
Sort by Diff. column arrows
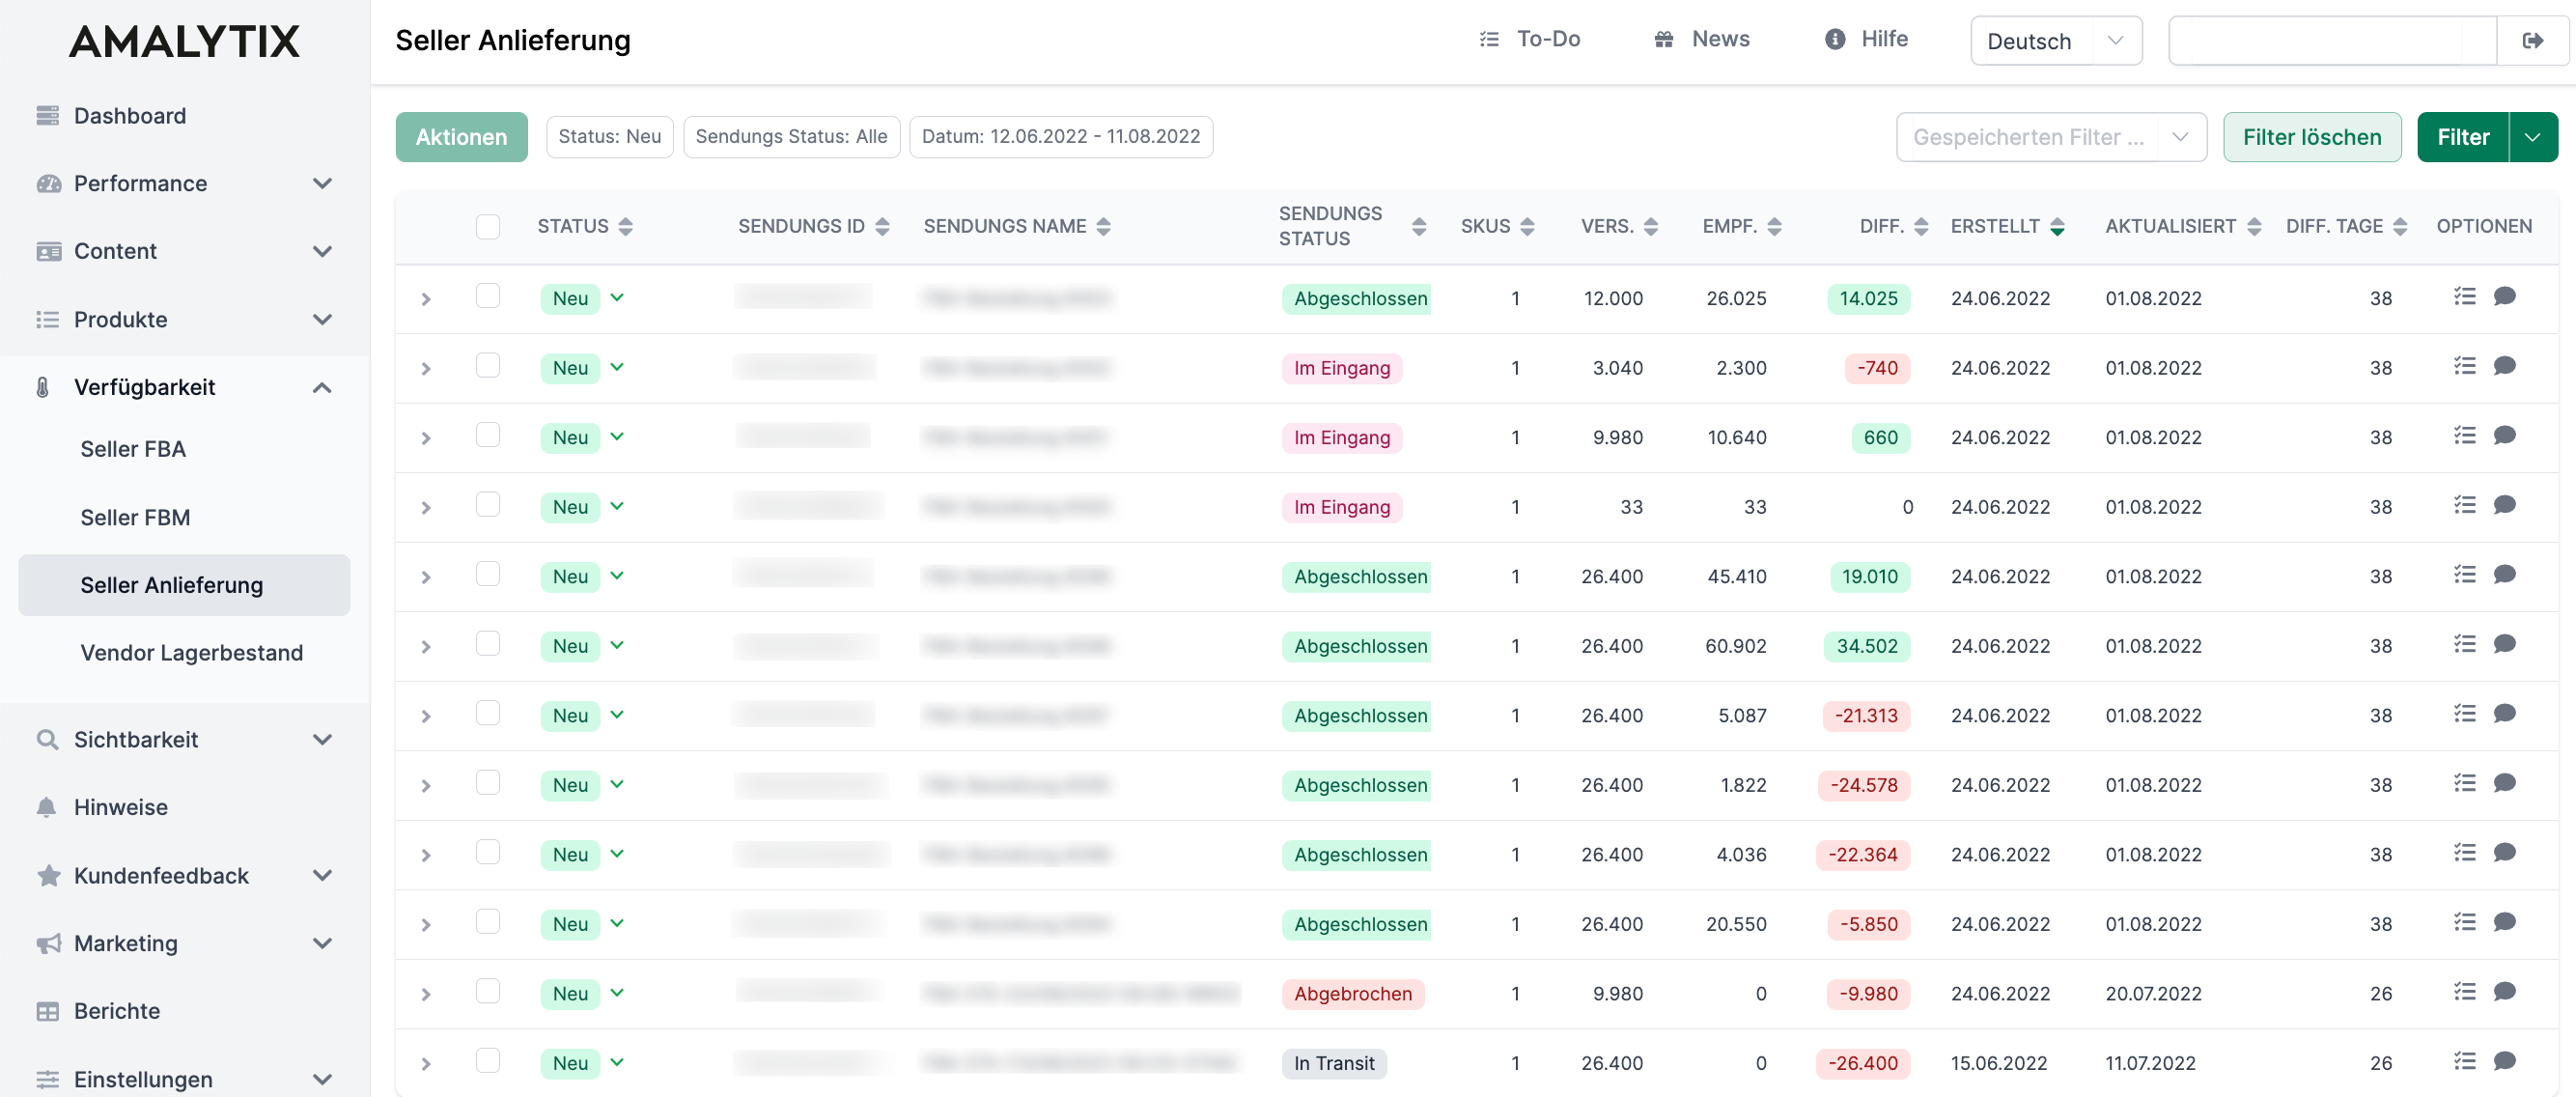pos(1921,226)
